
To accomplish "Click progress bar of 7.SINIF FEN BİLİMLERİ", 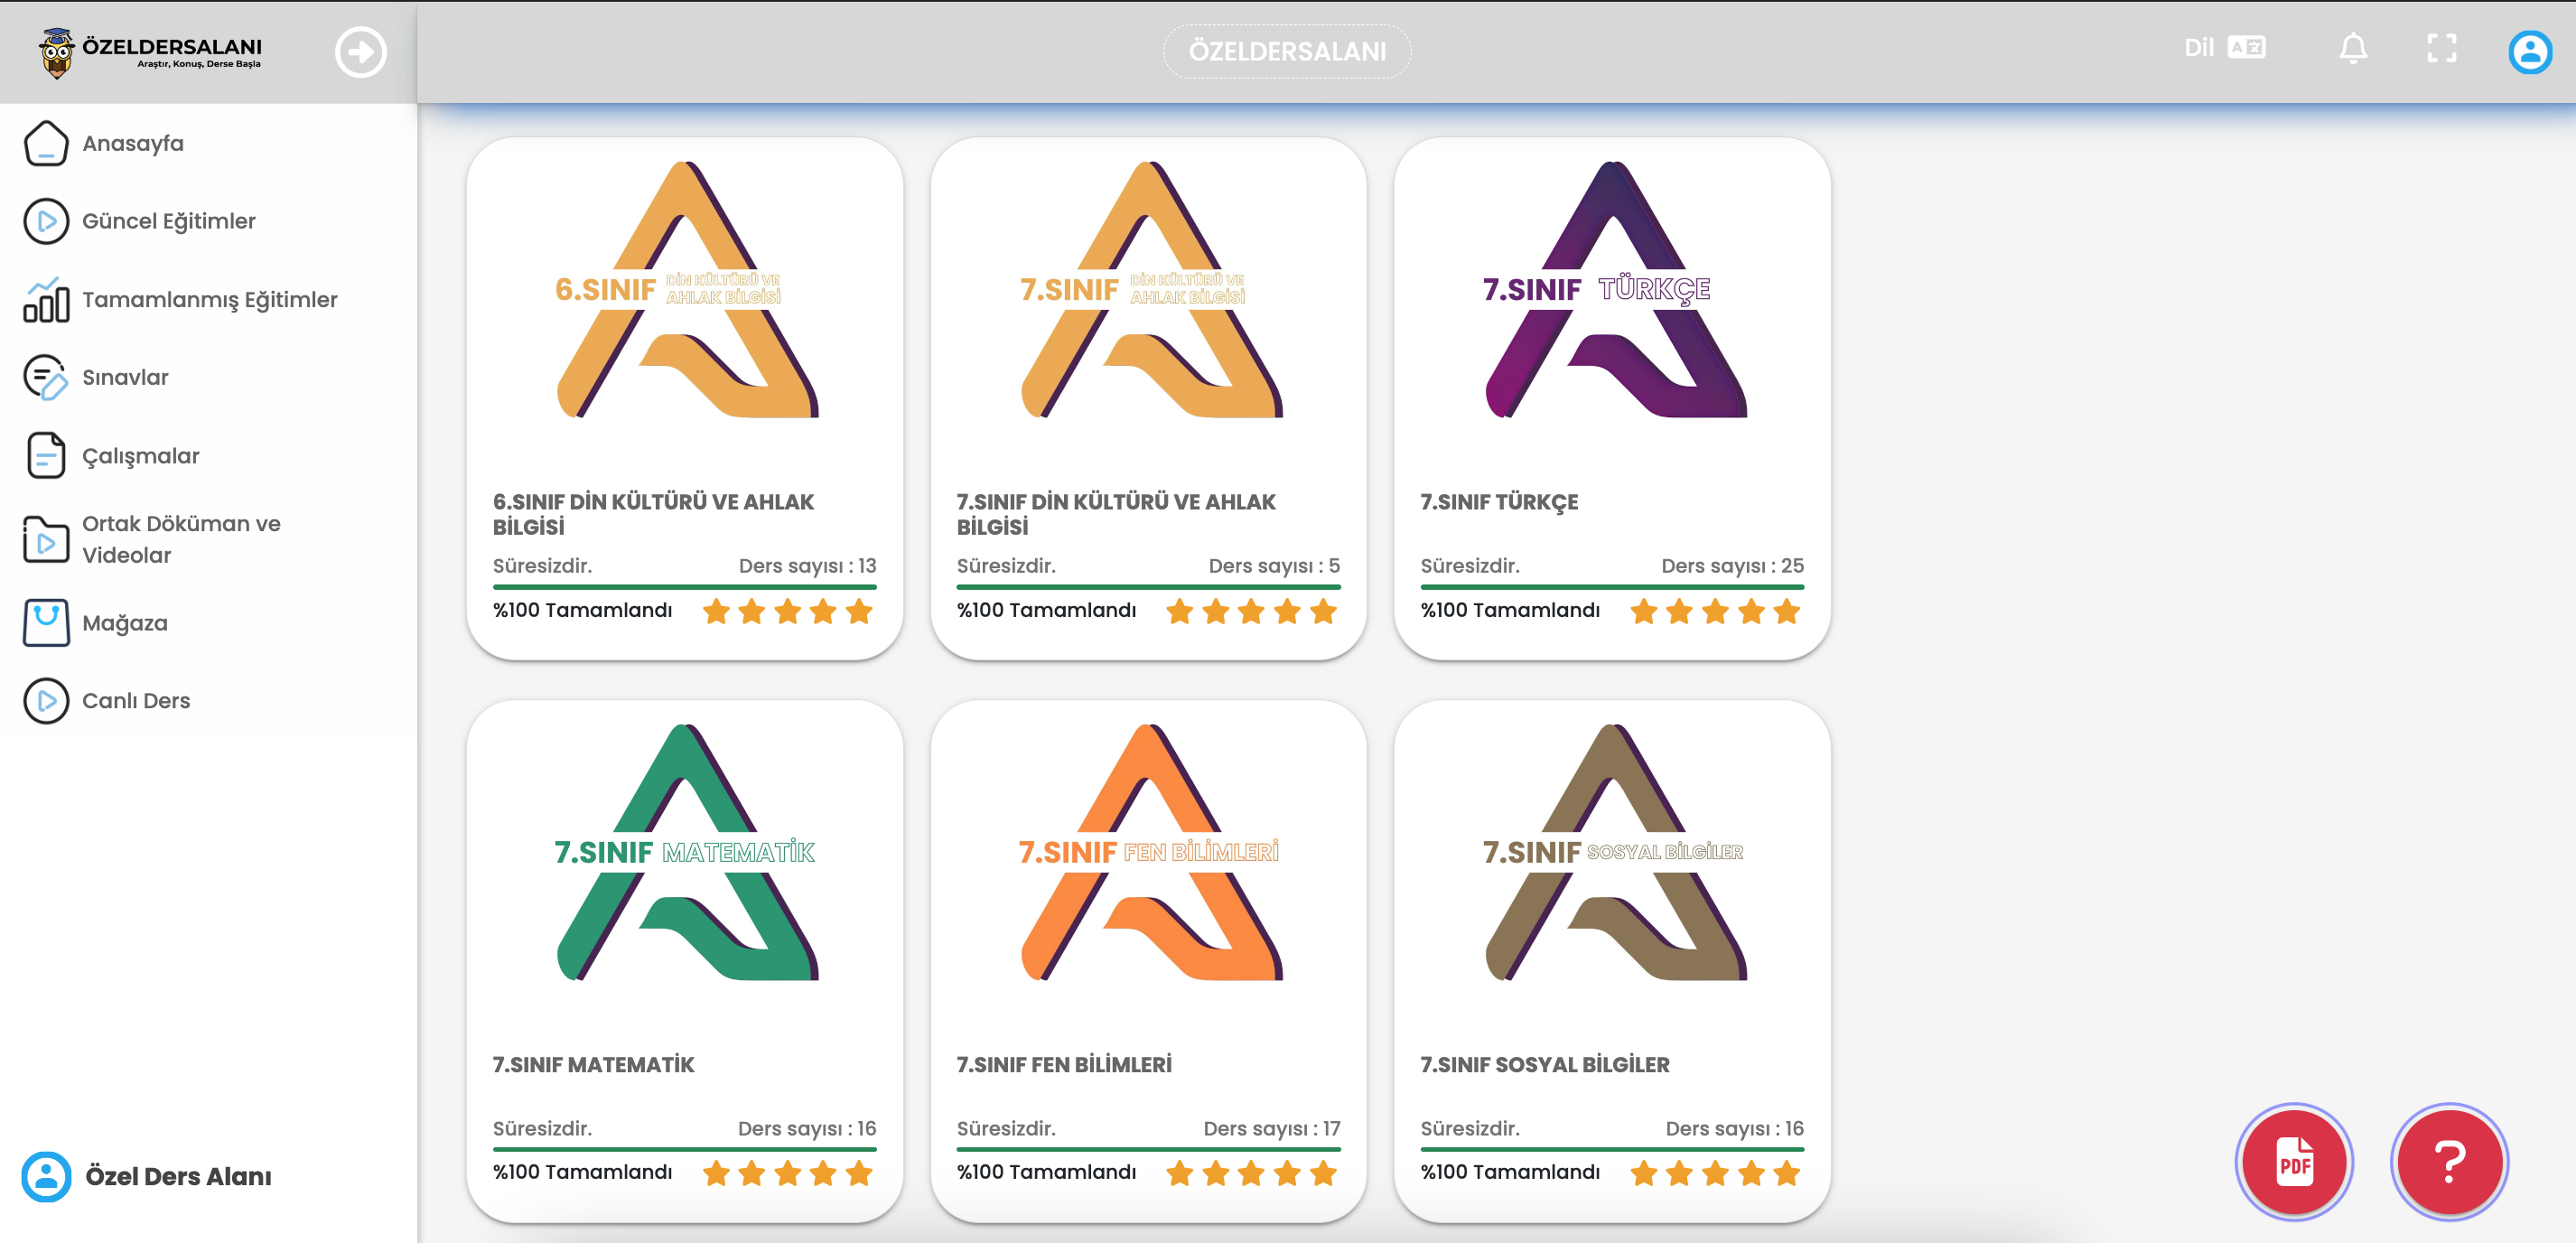I will click(1147, 1149).
